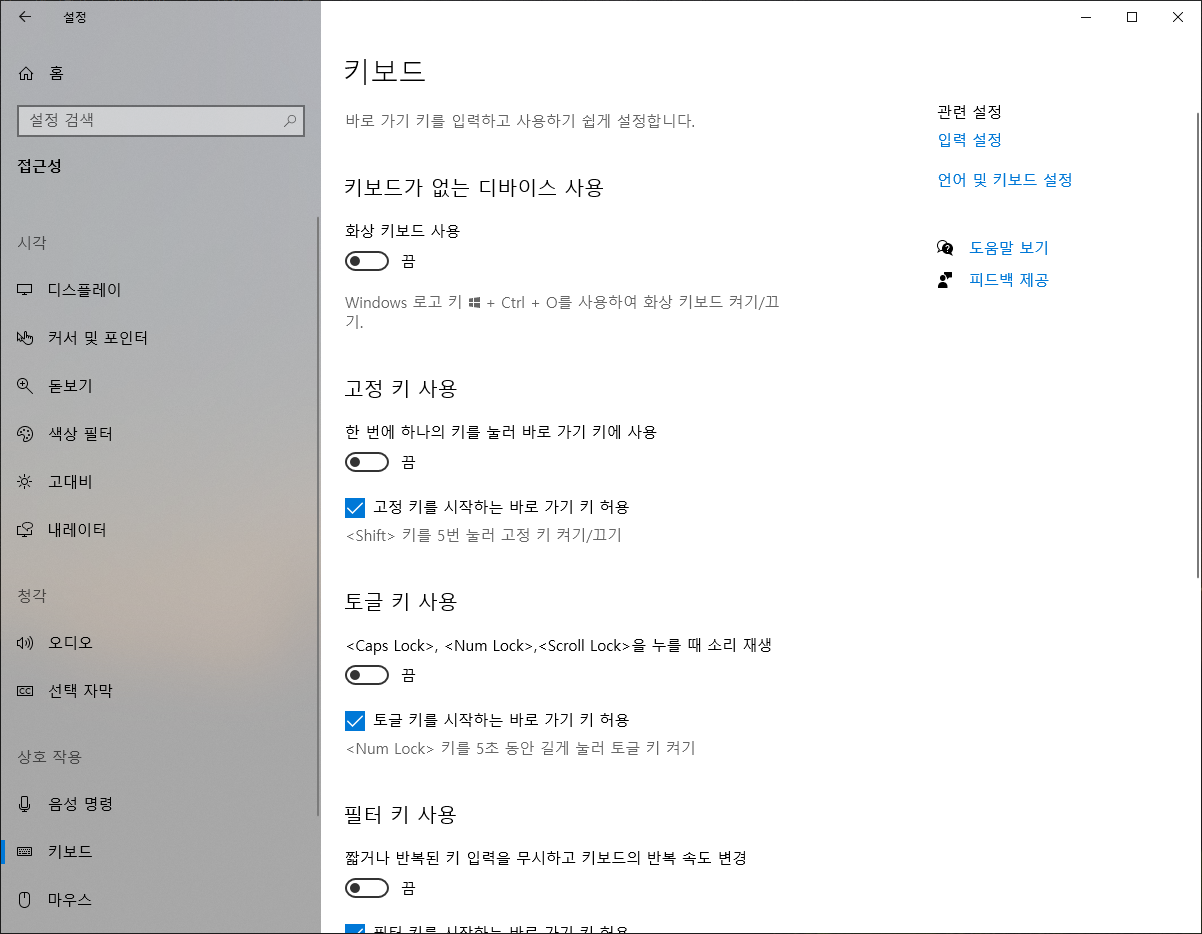
Task: Click the 도움말 보기 help link
Action: point(1008,248)
